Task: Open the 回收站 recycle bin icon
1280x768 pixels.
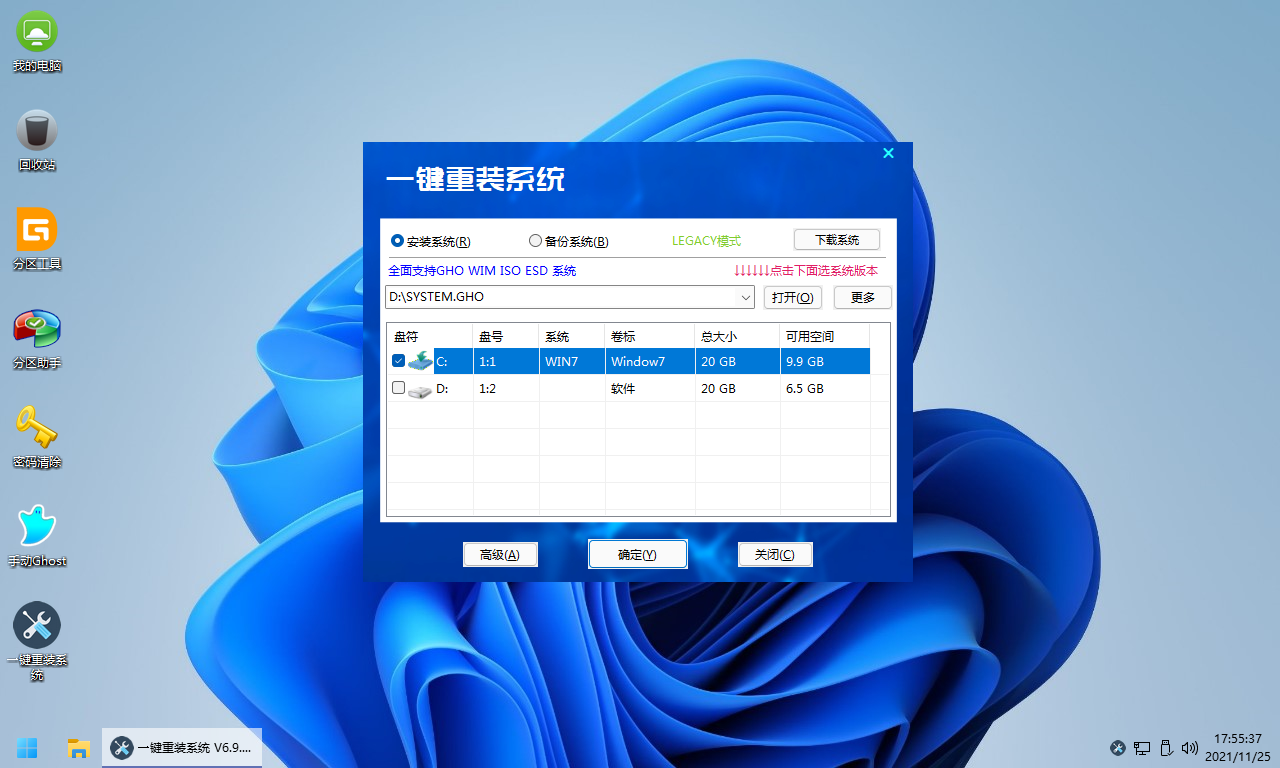Action: [37, 141]
